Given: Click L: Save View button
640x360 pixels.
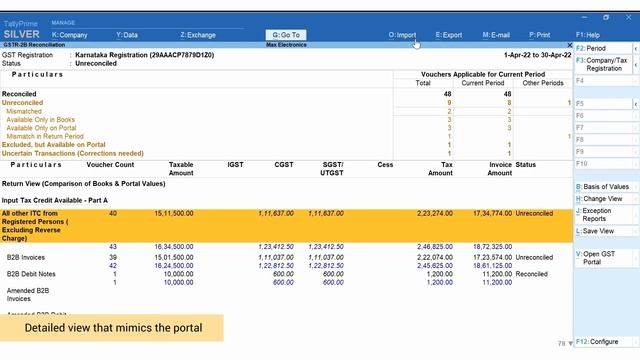Looking at the screenshot, I should click(603, 231).
